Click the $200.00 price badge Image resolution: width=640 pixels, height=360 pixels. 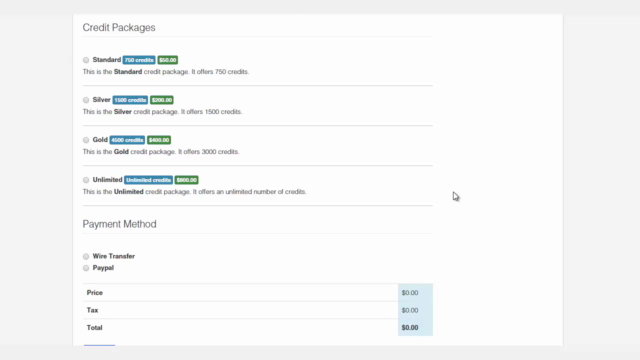pos(162,100)
